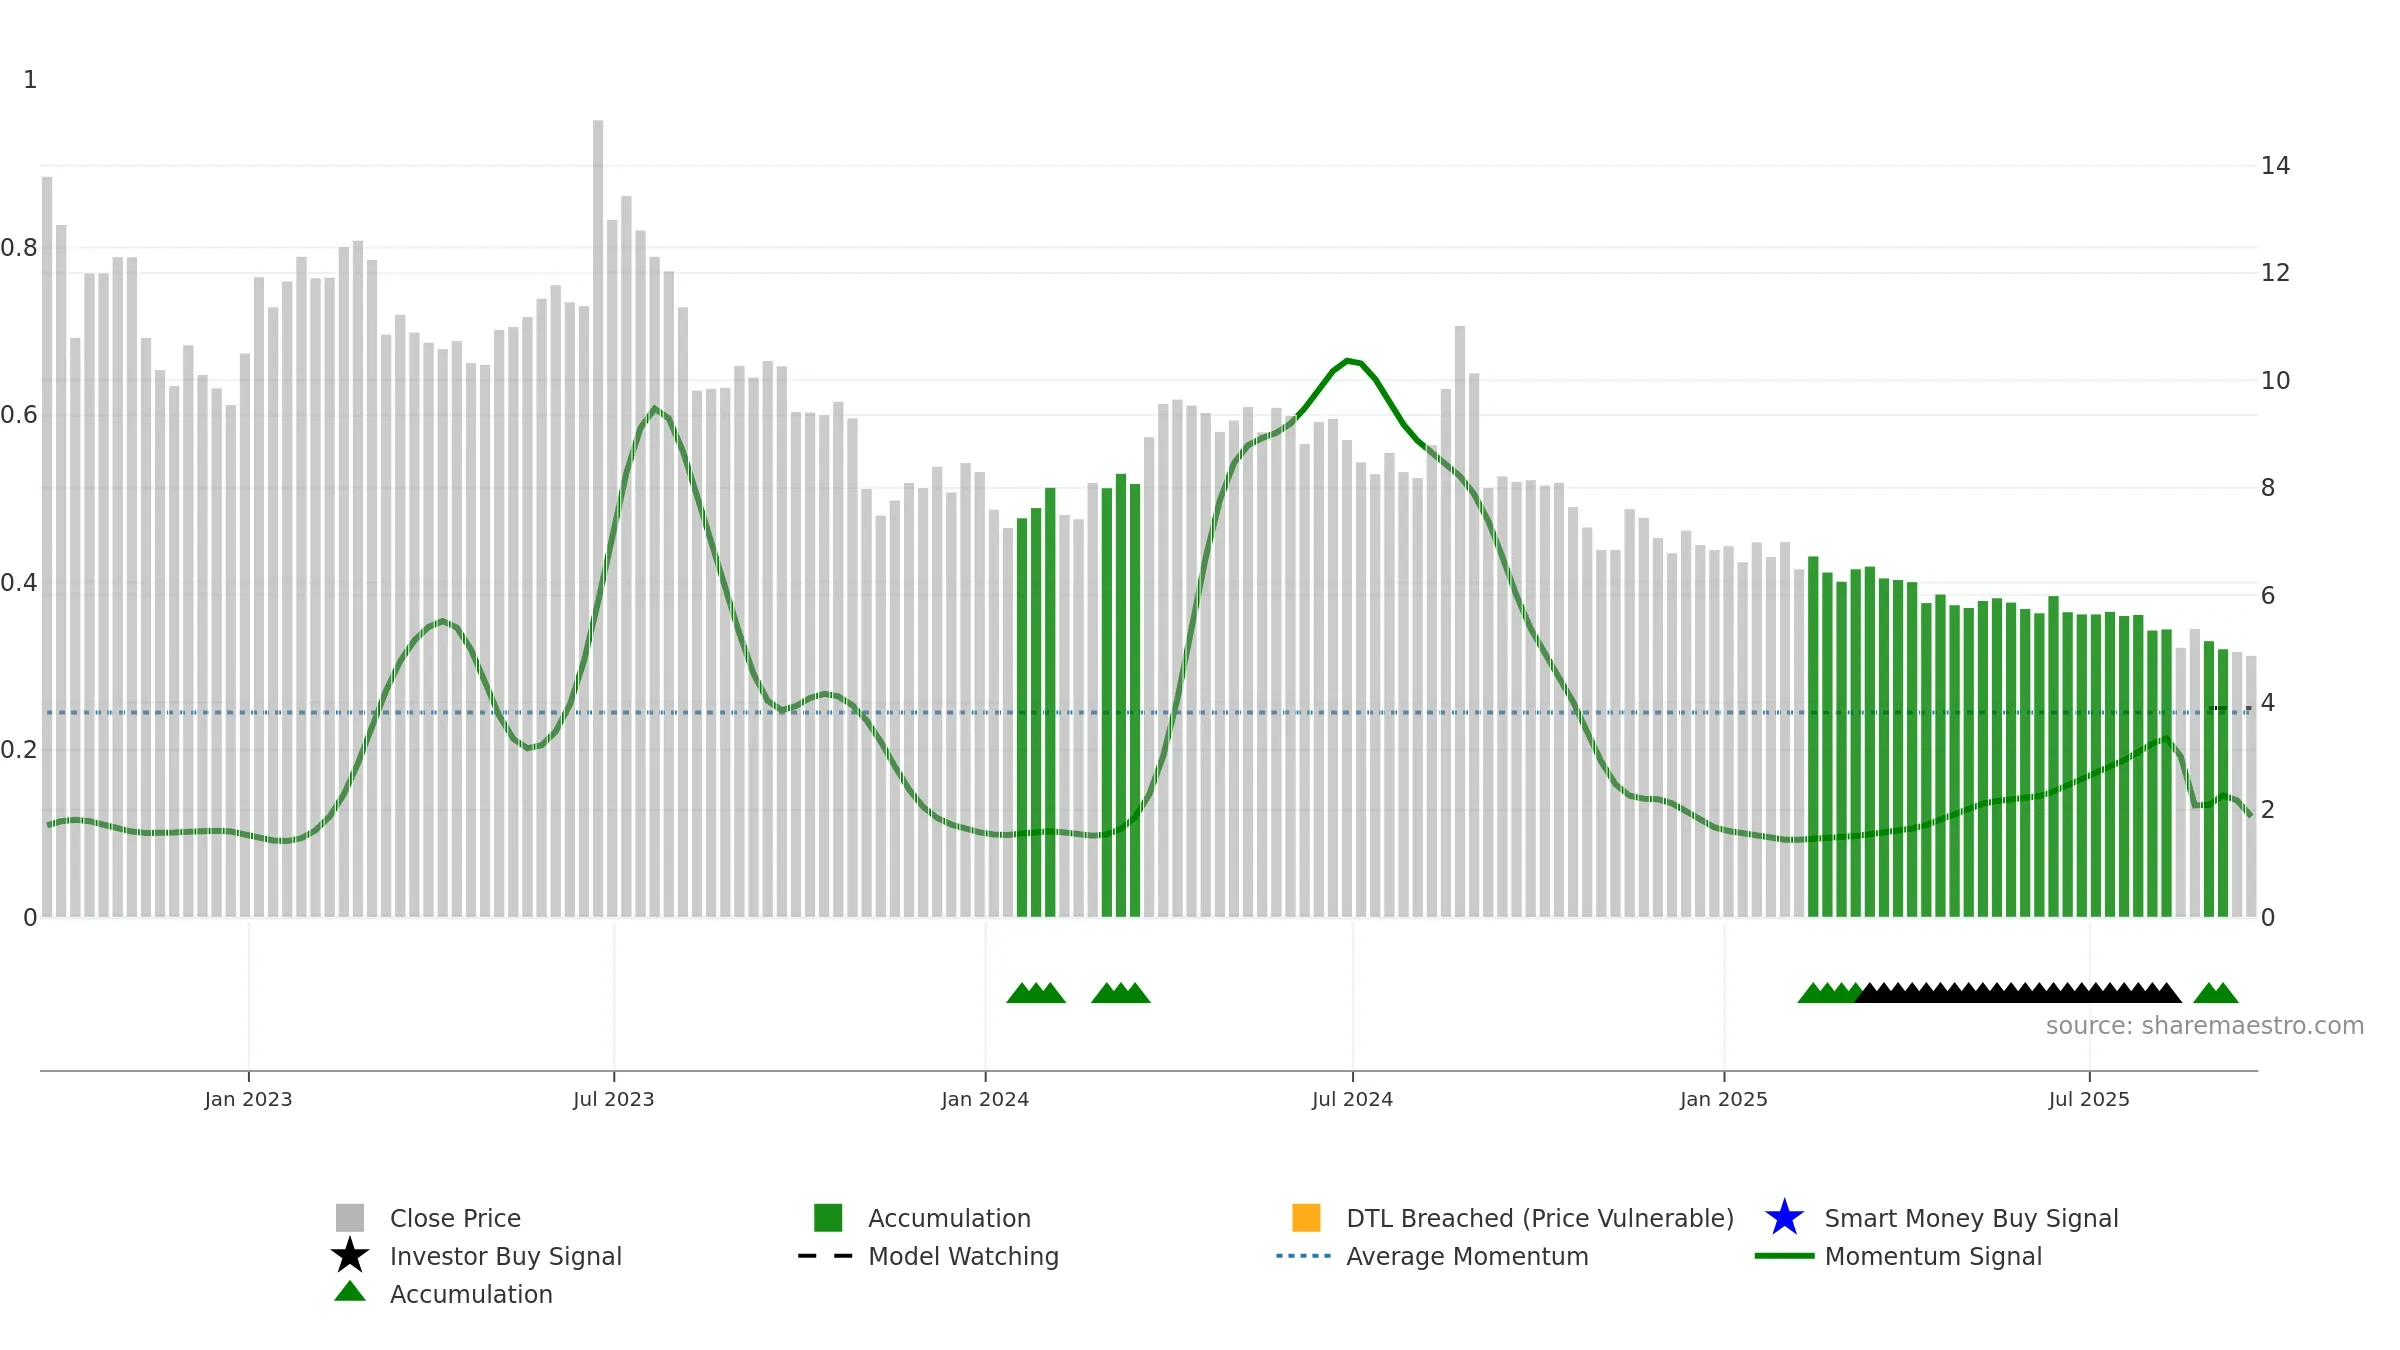This screenshot has height=1350, width=2400.
Task: Toggle the Average Momentum legend label
Action: coord(1467,1256)
